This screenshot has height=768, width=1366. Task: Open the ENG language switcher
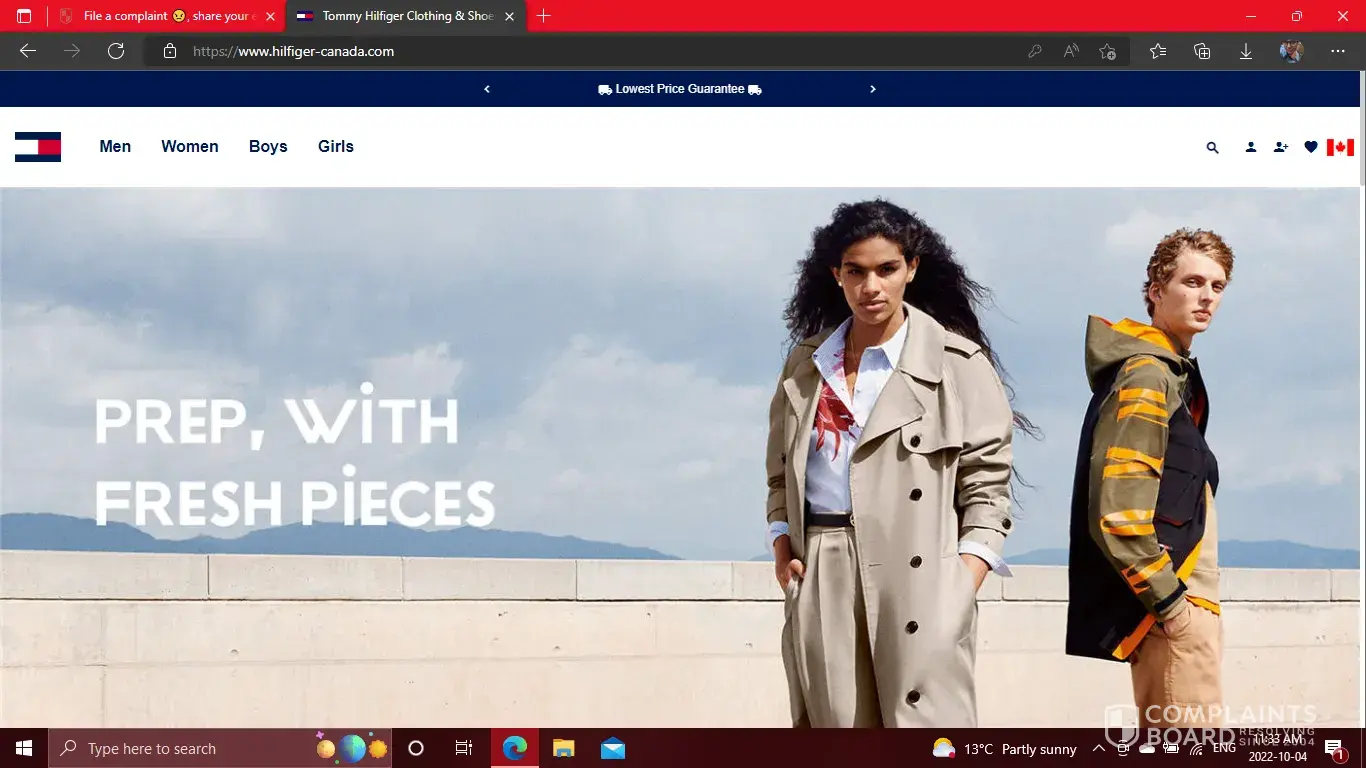click(x=1224, y=748)
